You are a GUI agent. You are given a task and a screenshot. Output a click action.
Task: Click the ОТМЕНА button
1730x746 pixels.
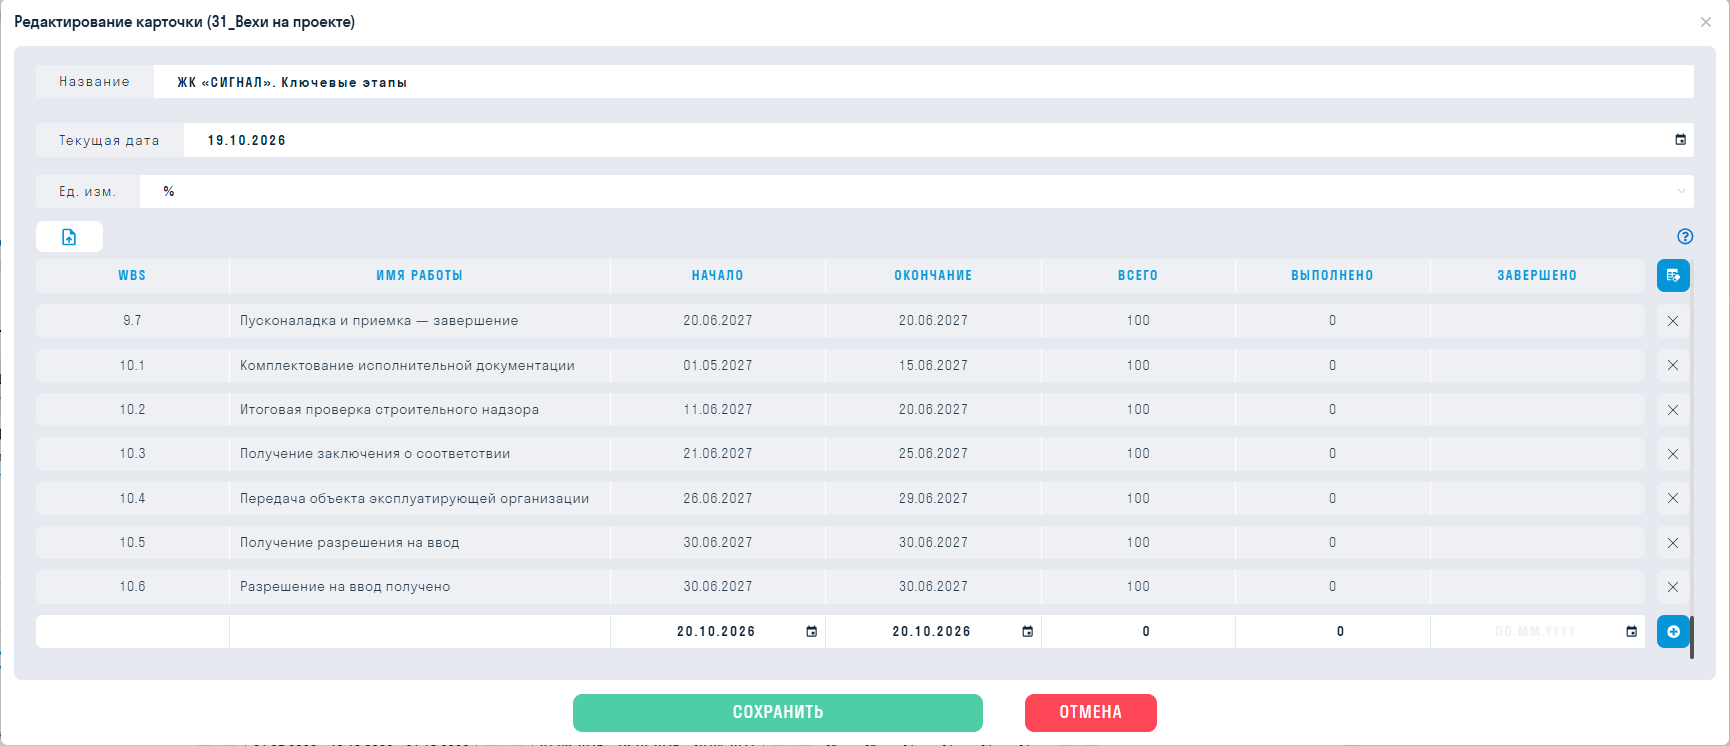click(1091, 713)
